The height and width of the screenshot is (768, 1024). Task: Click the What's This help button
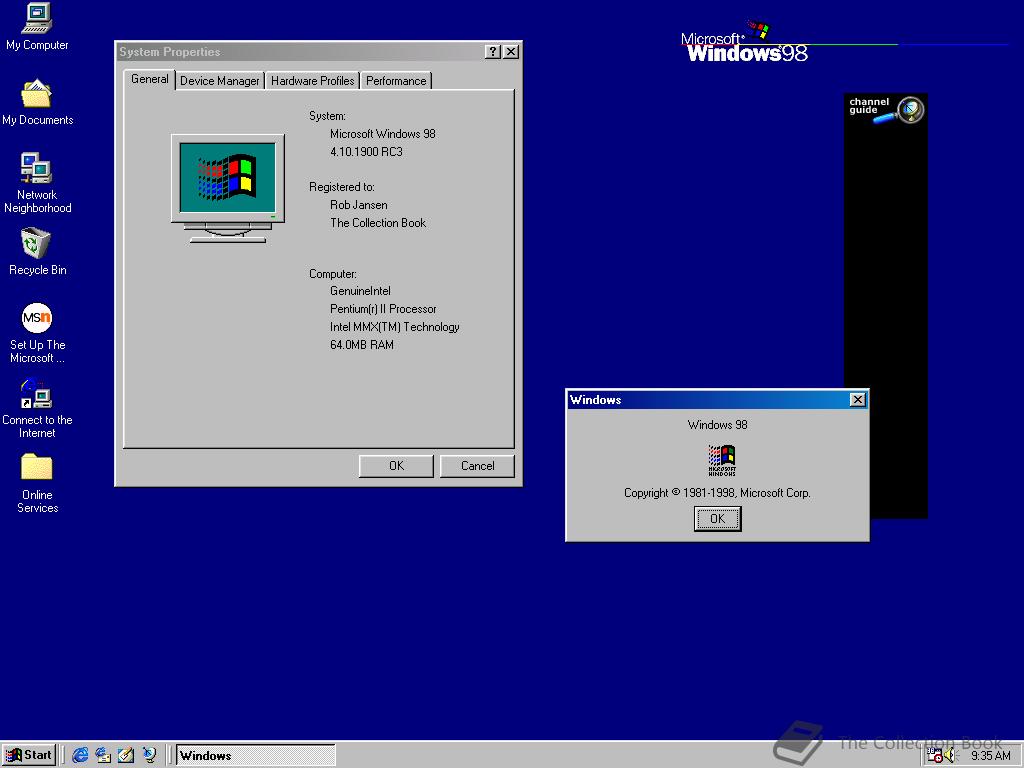coord(493,52)
